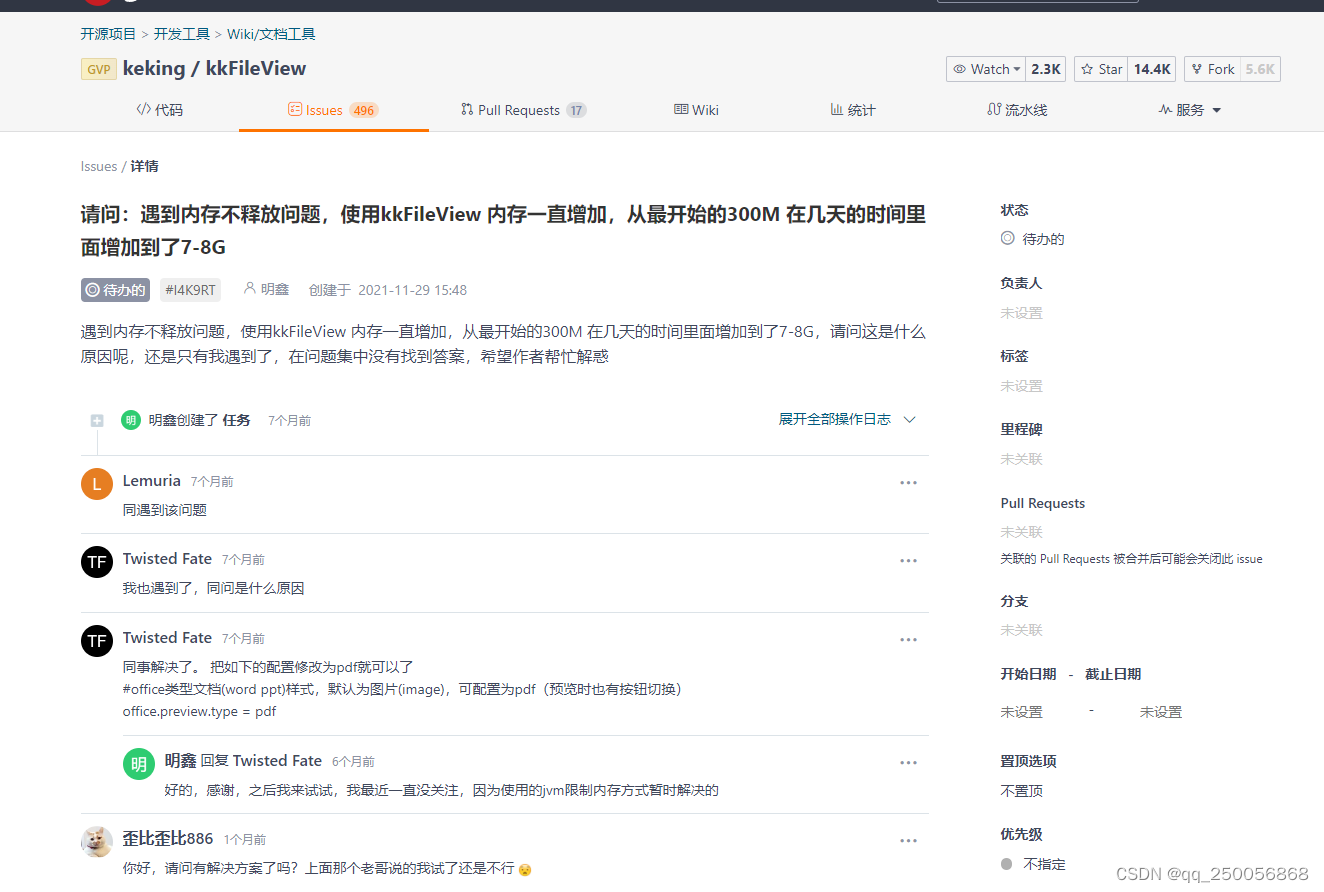Open the keking owner link

pyautogui.click(x=154, y=69)
